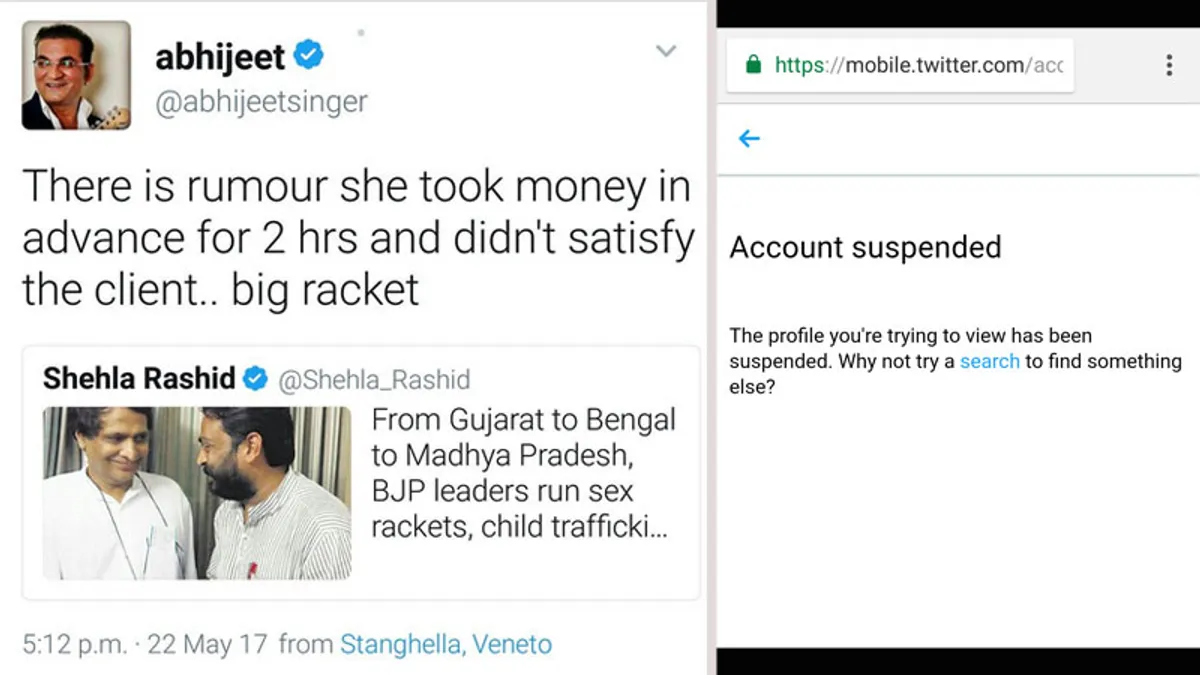Click @abhijeetsinger handle
The height and width of the screenshot is (675, 1200).
tap(262, 101)
